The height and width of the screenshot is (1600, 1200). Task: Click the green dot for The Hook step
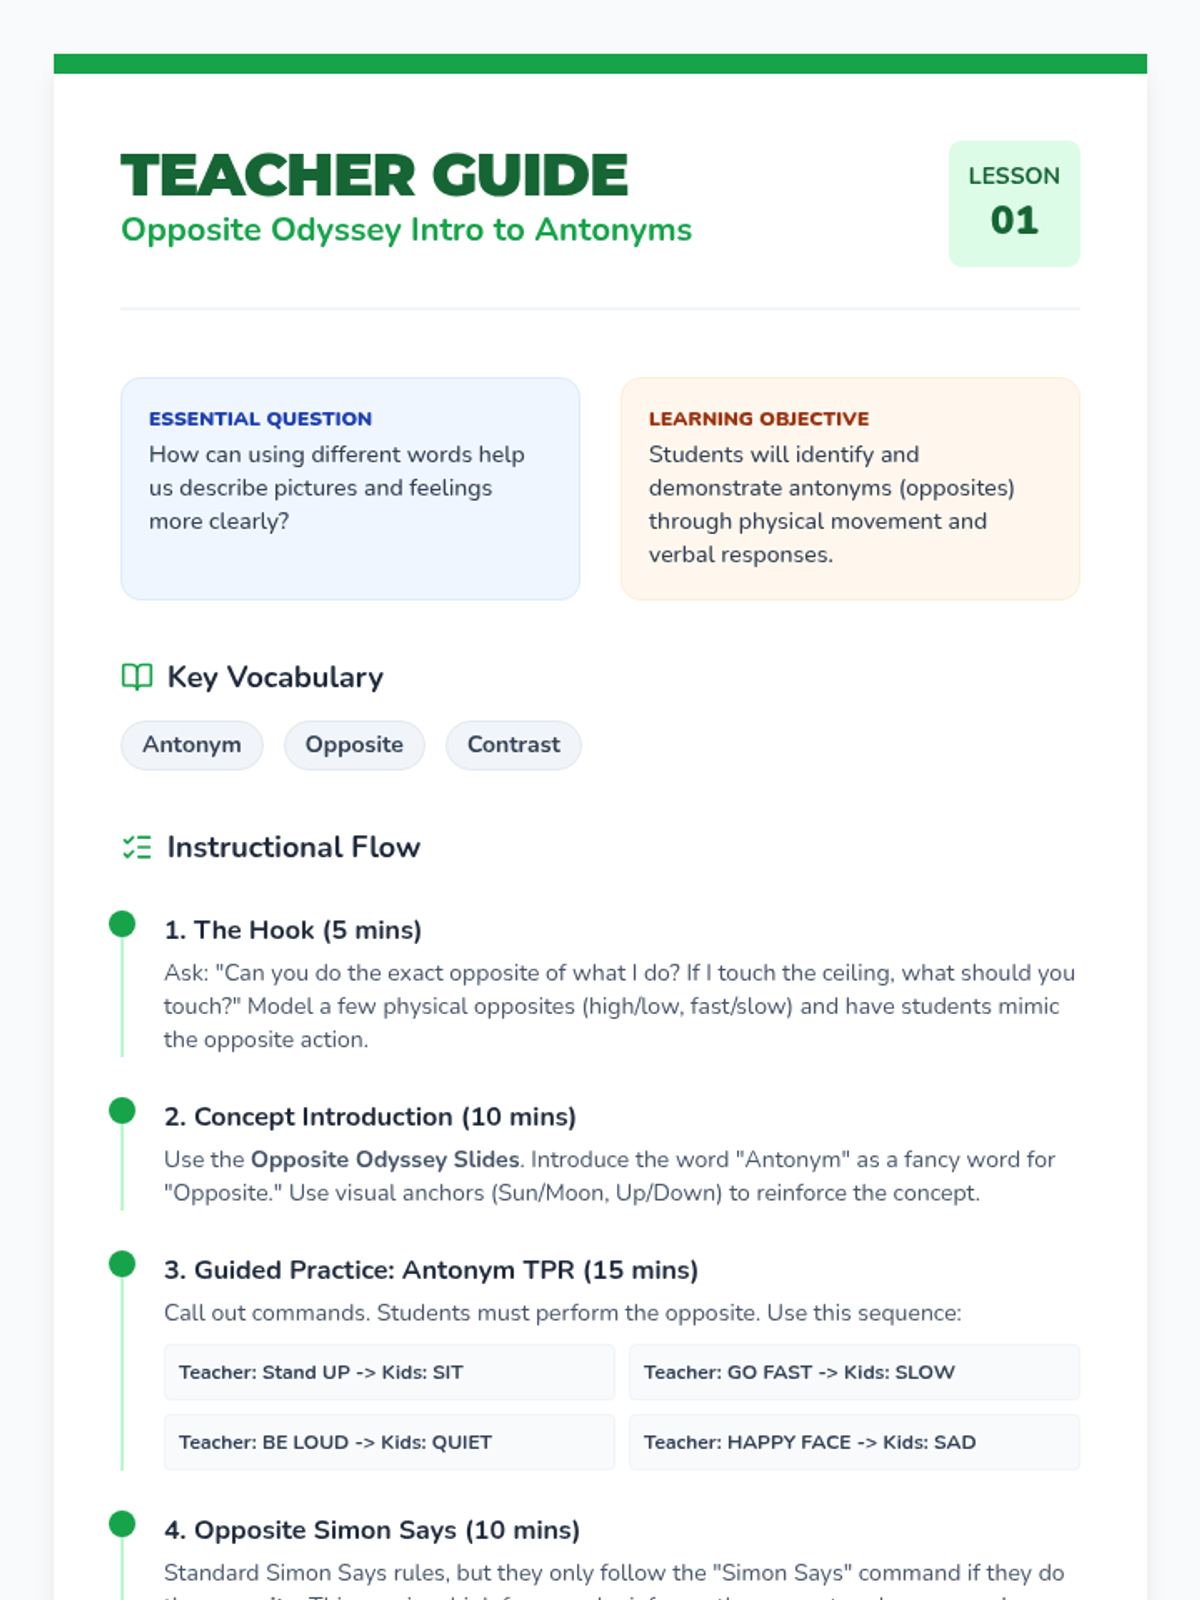[122, 924]
